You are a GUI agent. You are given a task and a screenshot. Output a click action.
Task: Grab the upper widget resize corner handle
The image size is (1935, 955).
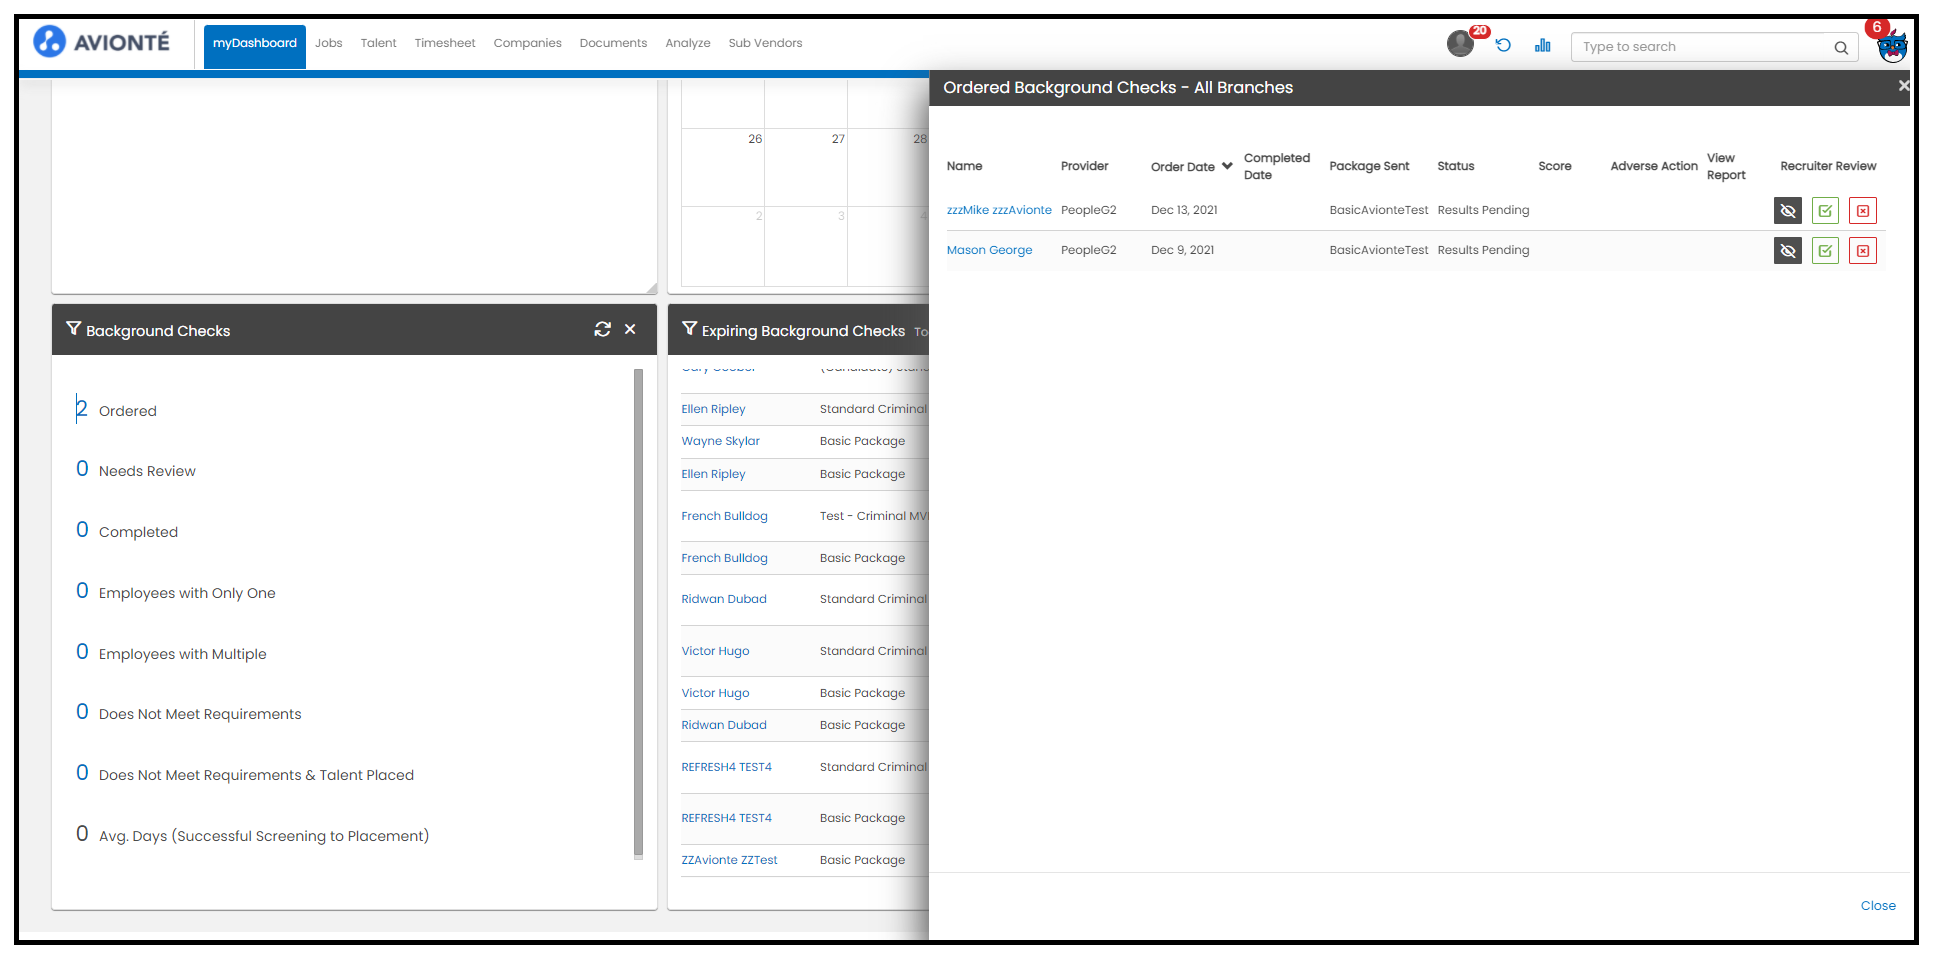tap(652, 288)
